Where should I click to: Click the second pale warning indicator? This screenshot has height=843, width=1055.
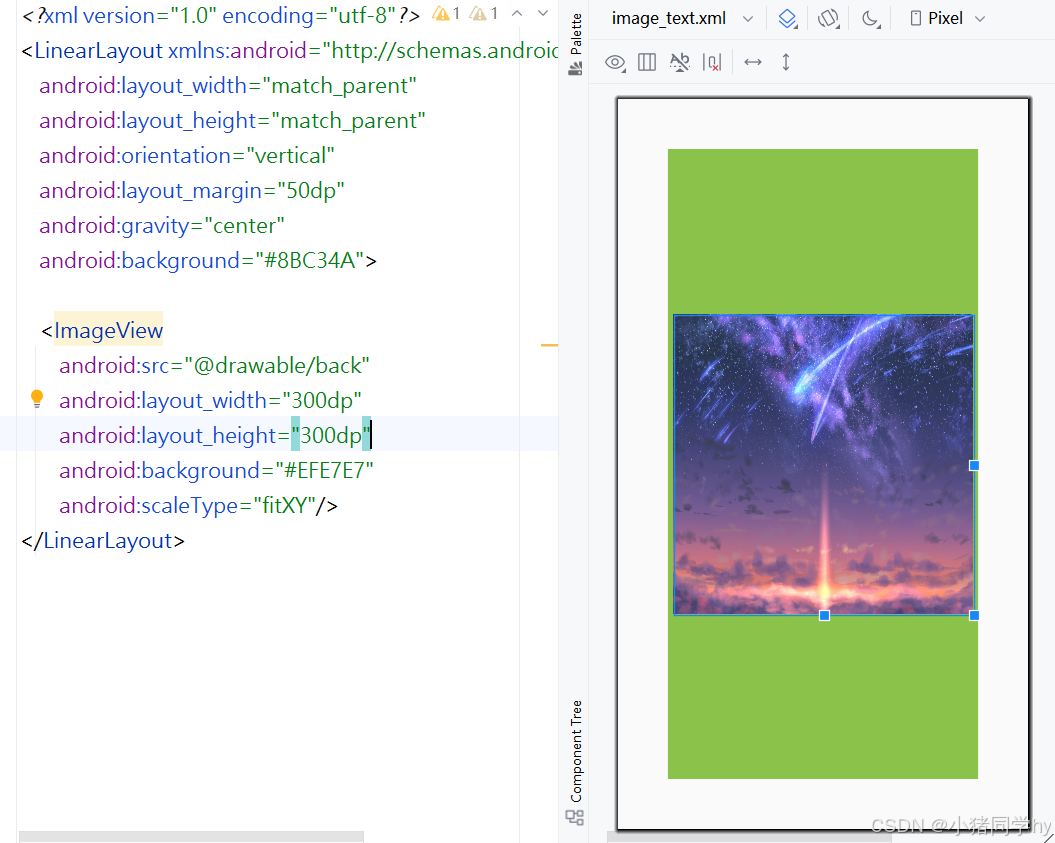(x=484, y=13)
